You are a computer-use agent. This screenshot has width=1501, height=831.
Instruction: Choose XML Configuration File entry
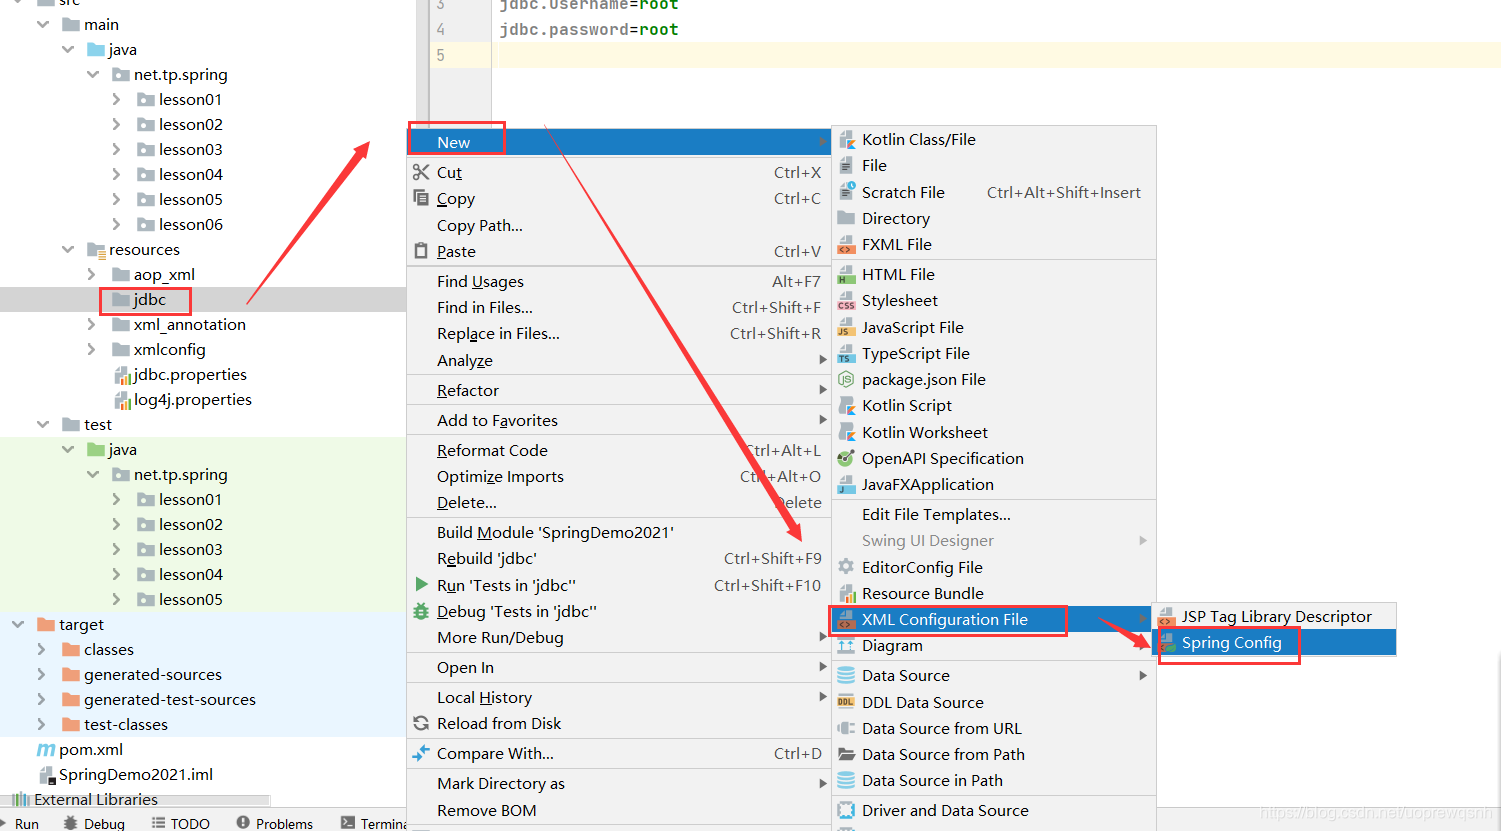993,620
